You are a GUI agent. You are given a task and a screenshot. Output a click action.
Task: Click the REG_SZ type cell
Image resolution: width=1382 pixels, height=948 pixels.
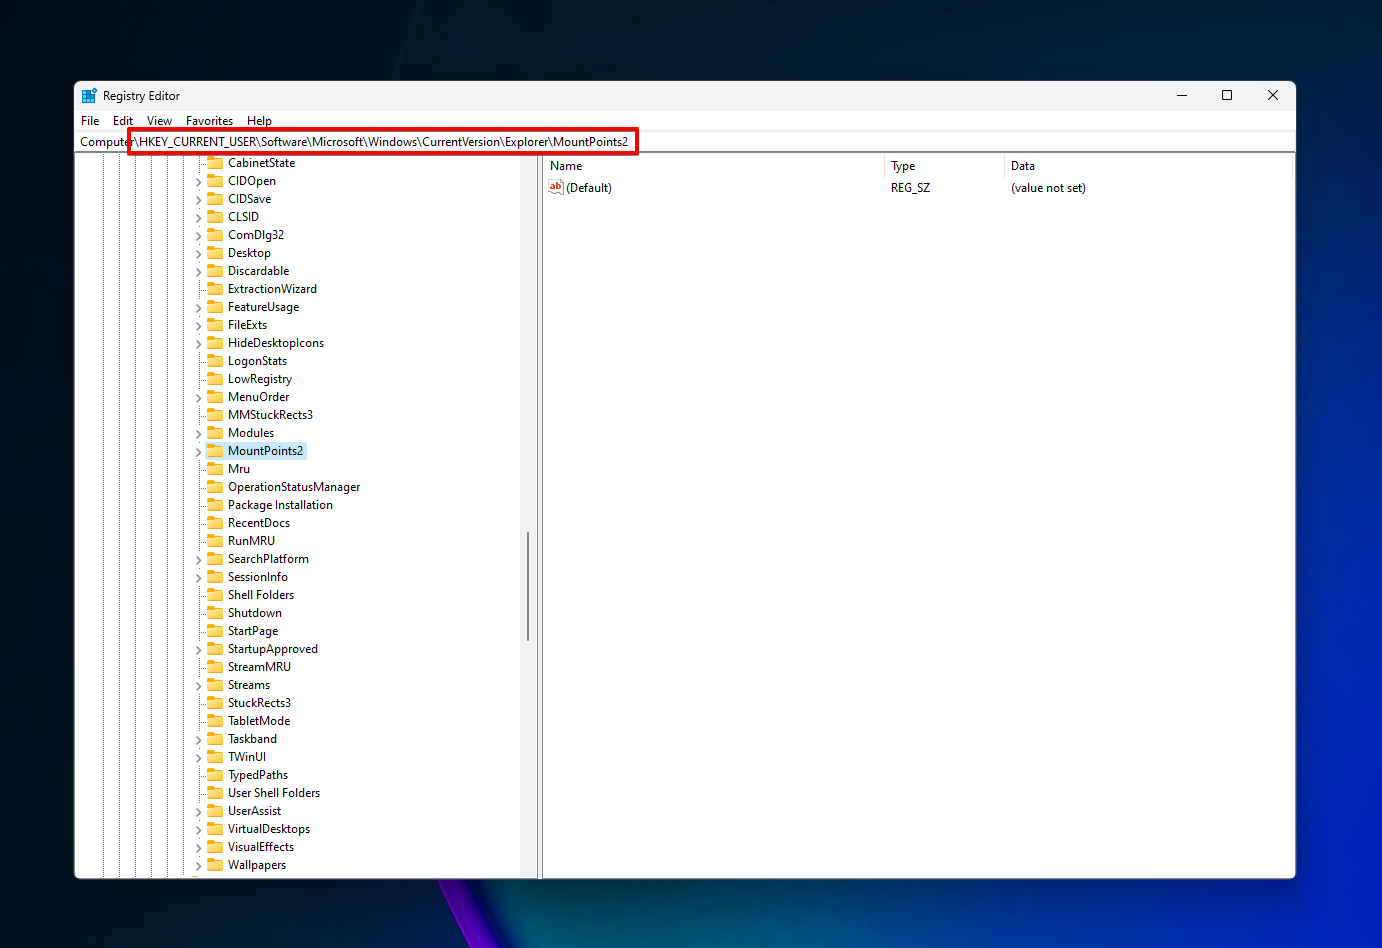point(910,188)
